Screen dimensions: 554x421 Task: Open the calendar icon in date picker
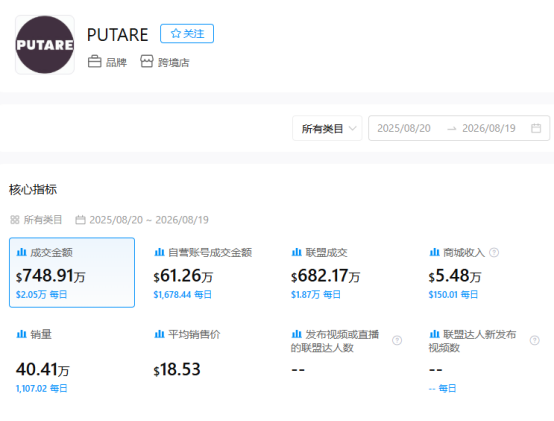(x=536, y=128)
